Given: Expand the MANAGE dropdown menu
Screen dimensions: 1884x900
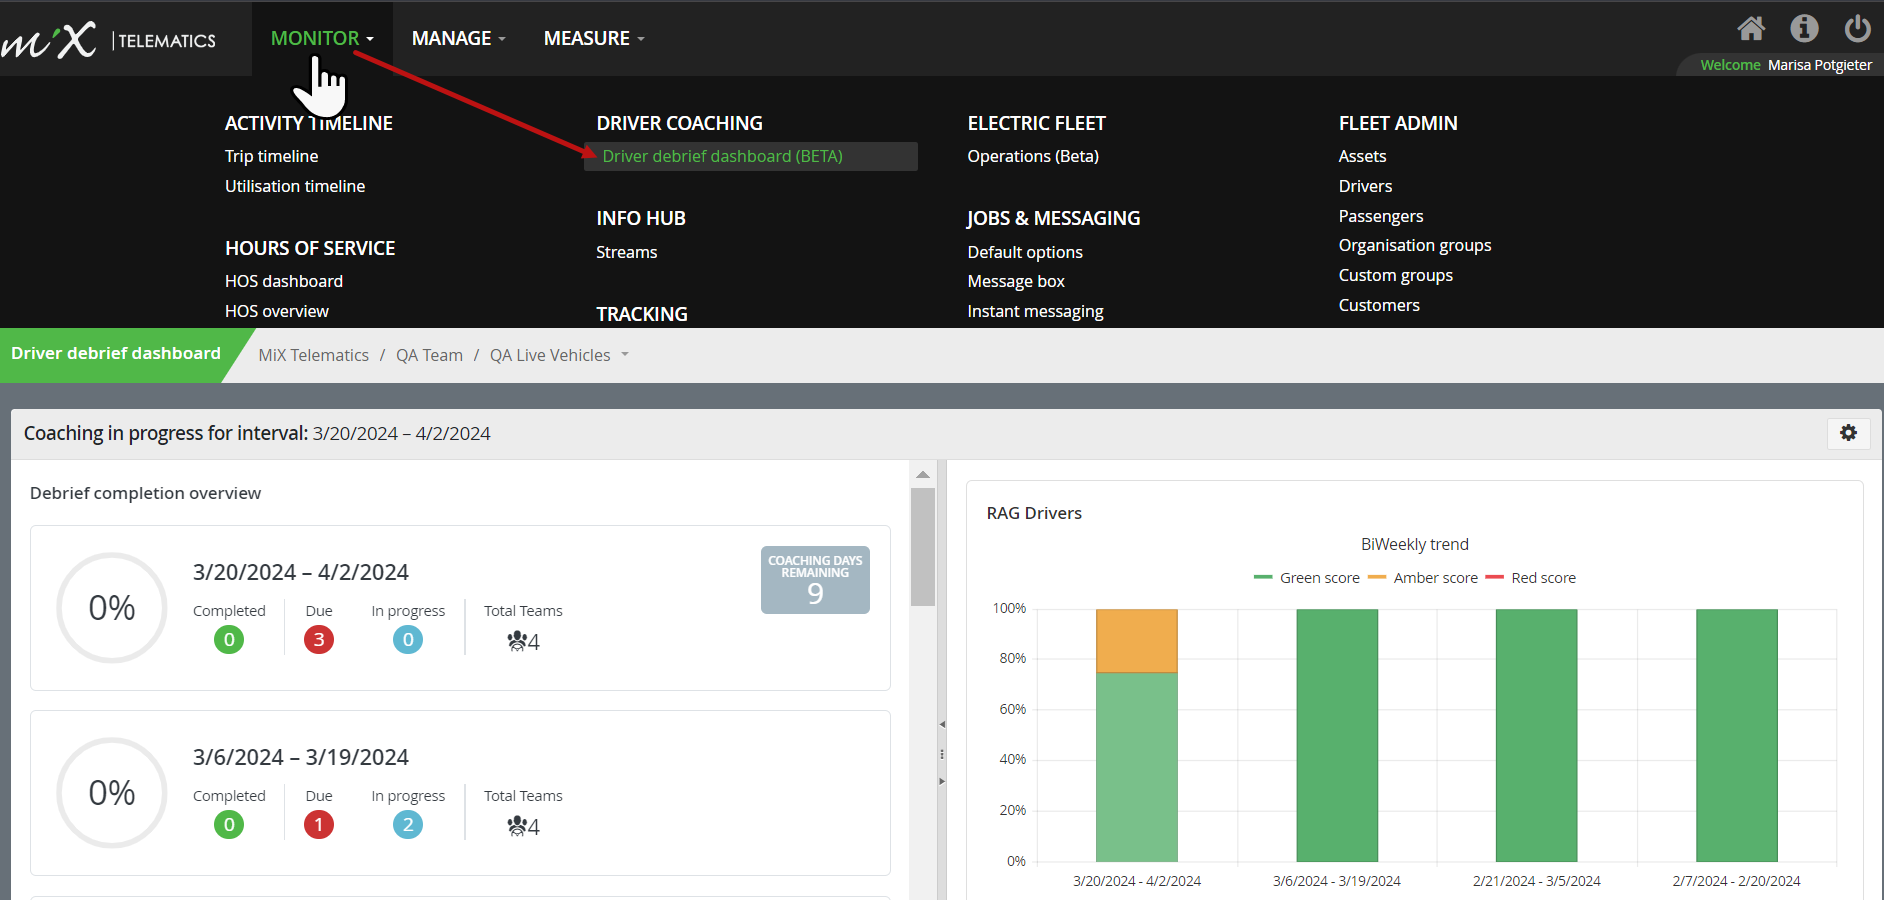Looking at the screenshot, I should (x=459, y=38).
